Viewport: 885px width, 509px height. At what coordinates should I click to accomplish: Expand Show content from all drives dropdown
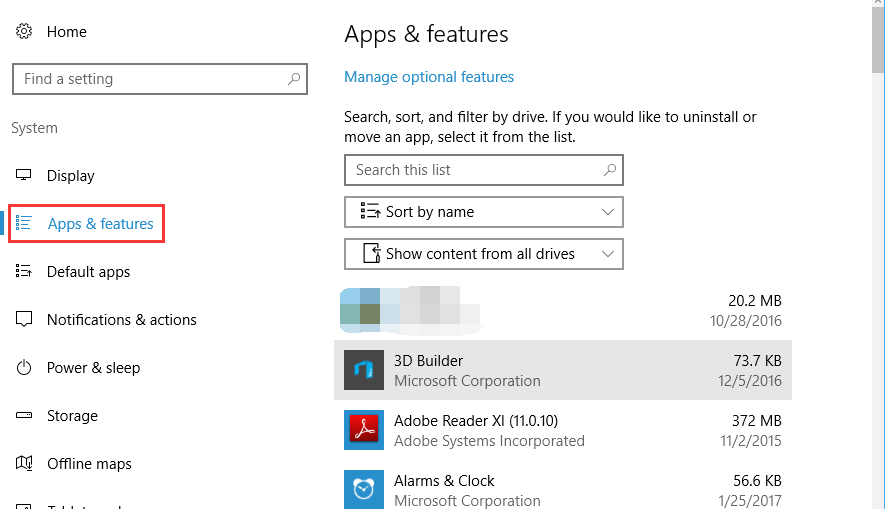coord(484,254)
